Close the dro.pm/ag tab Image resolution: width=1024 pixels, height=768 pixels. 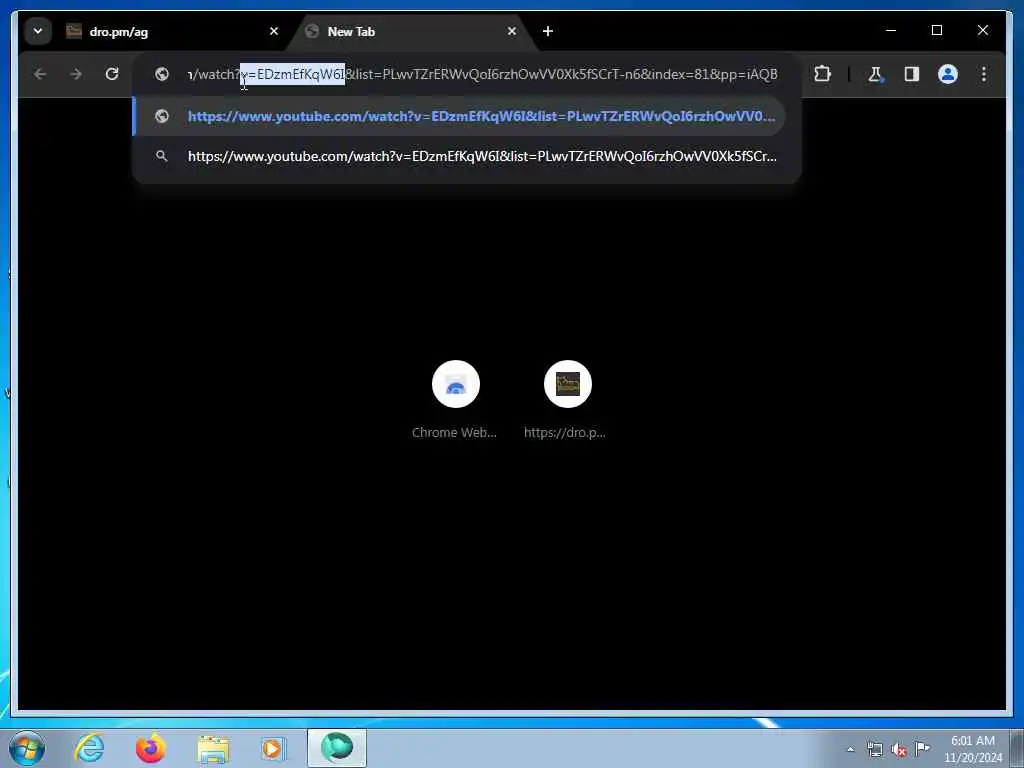click(x=274, y=31)
